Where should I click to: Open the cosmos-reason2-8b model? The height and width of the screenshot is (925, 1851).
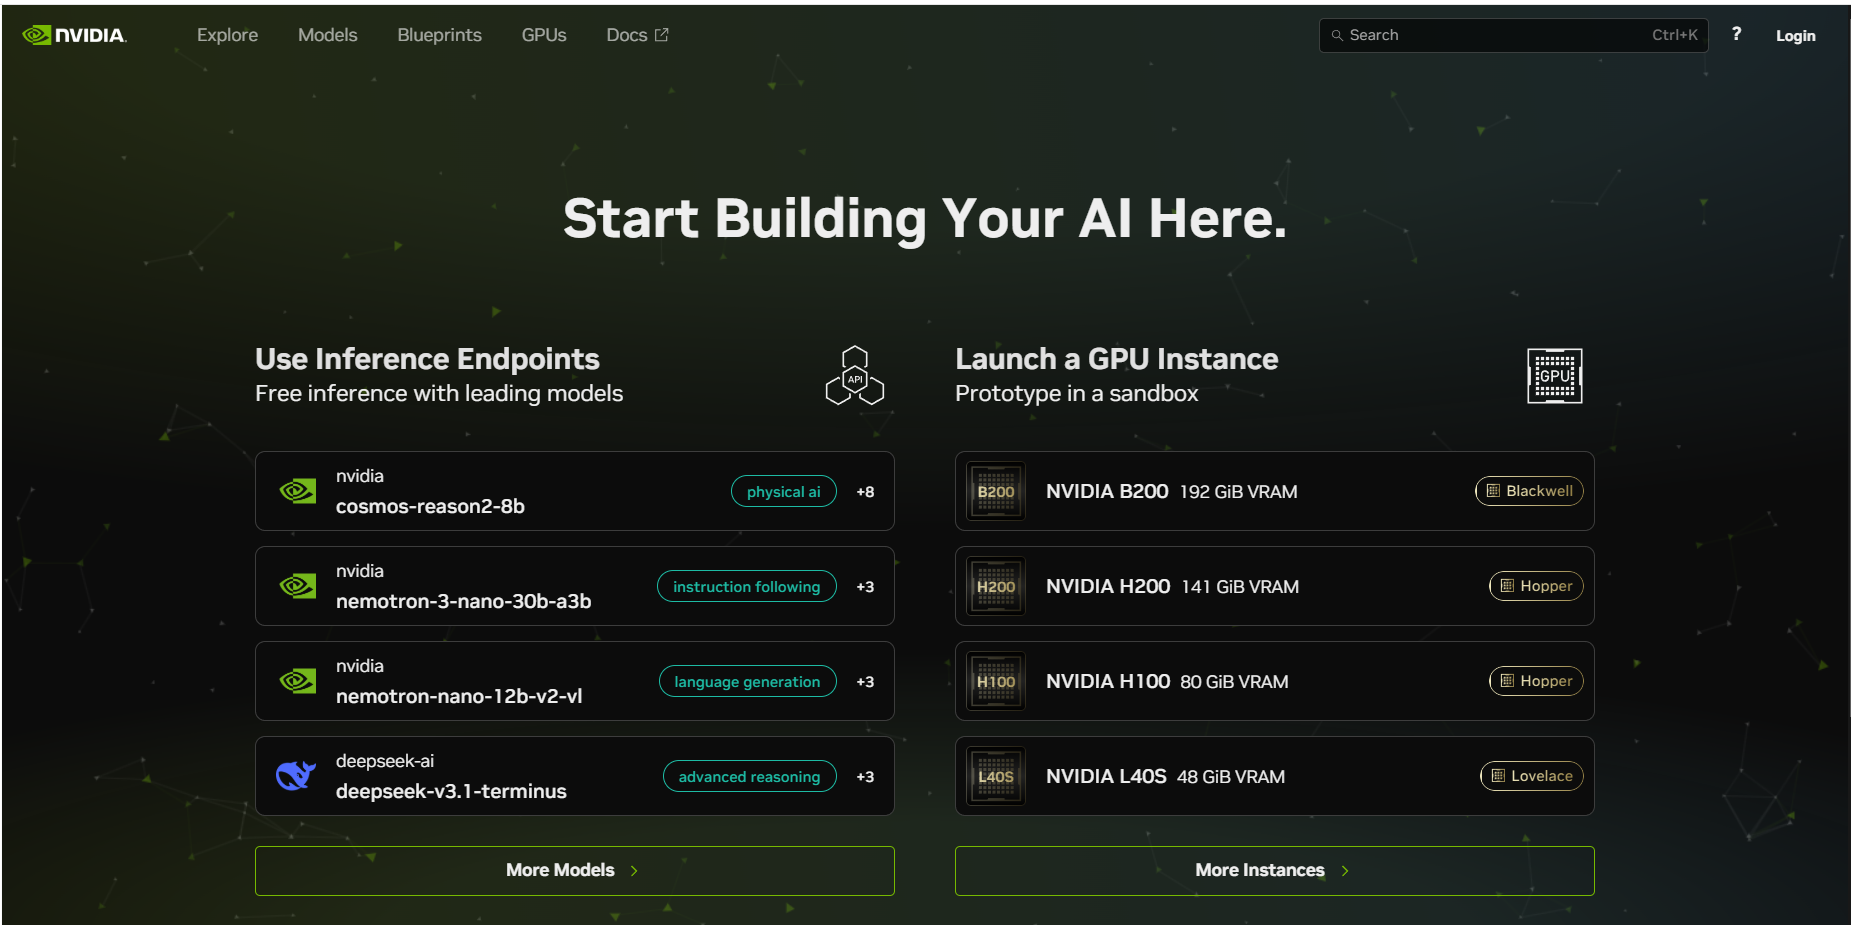575,491
